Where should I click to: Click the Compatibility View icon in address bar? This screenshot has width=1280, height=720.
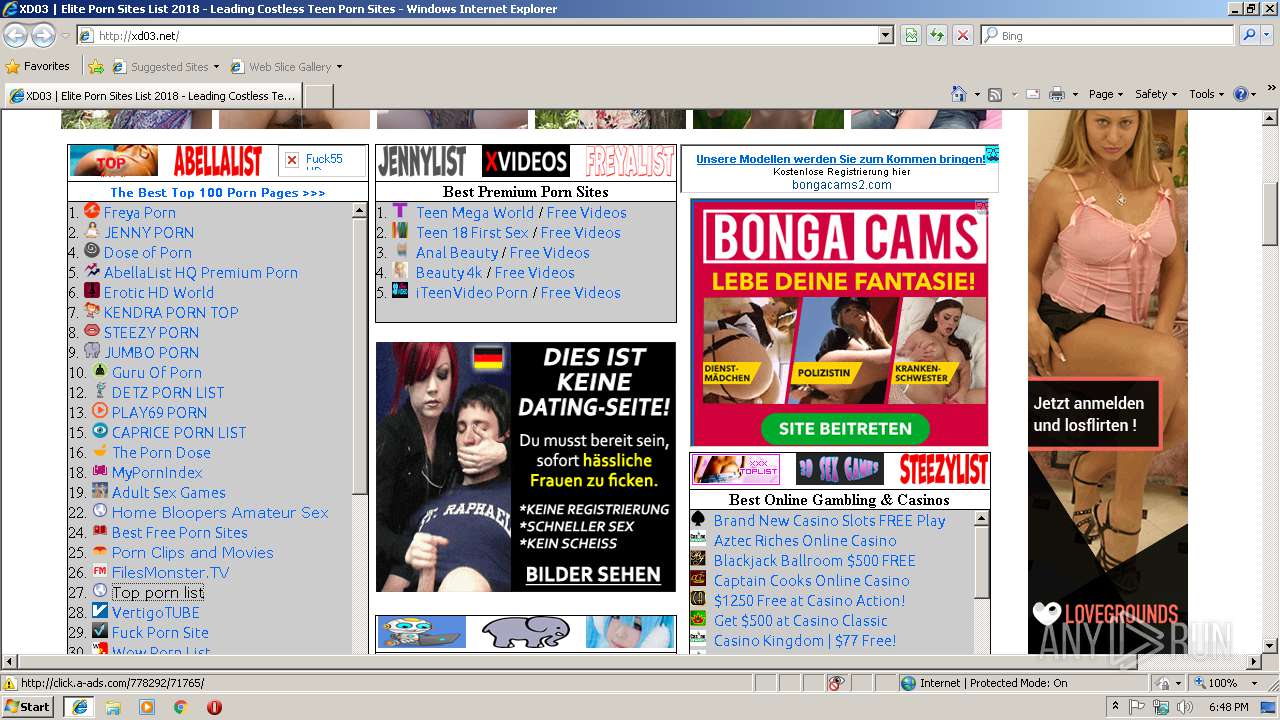coord(911,35)
